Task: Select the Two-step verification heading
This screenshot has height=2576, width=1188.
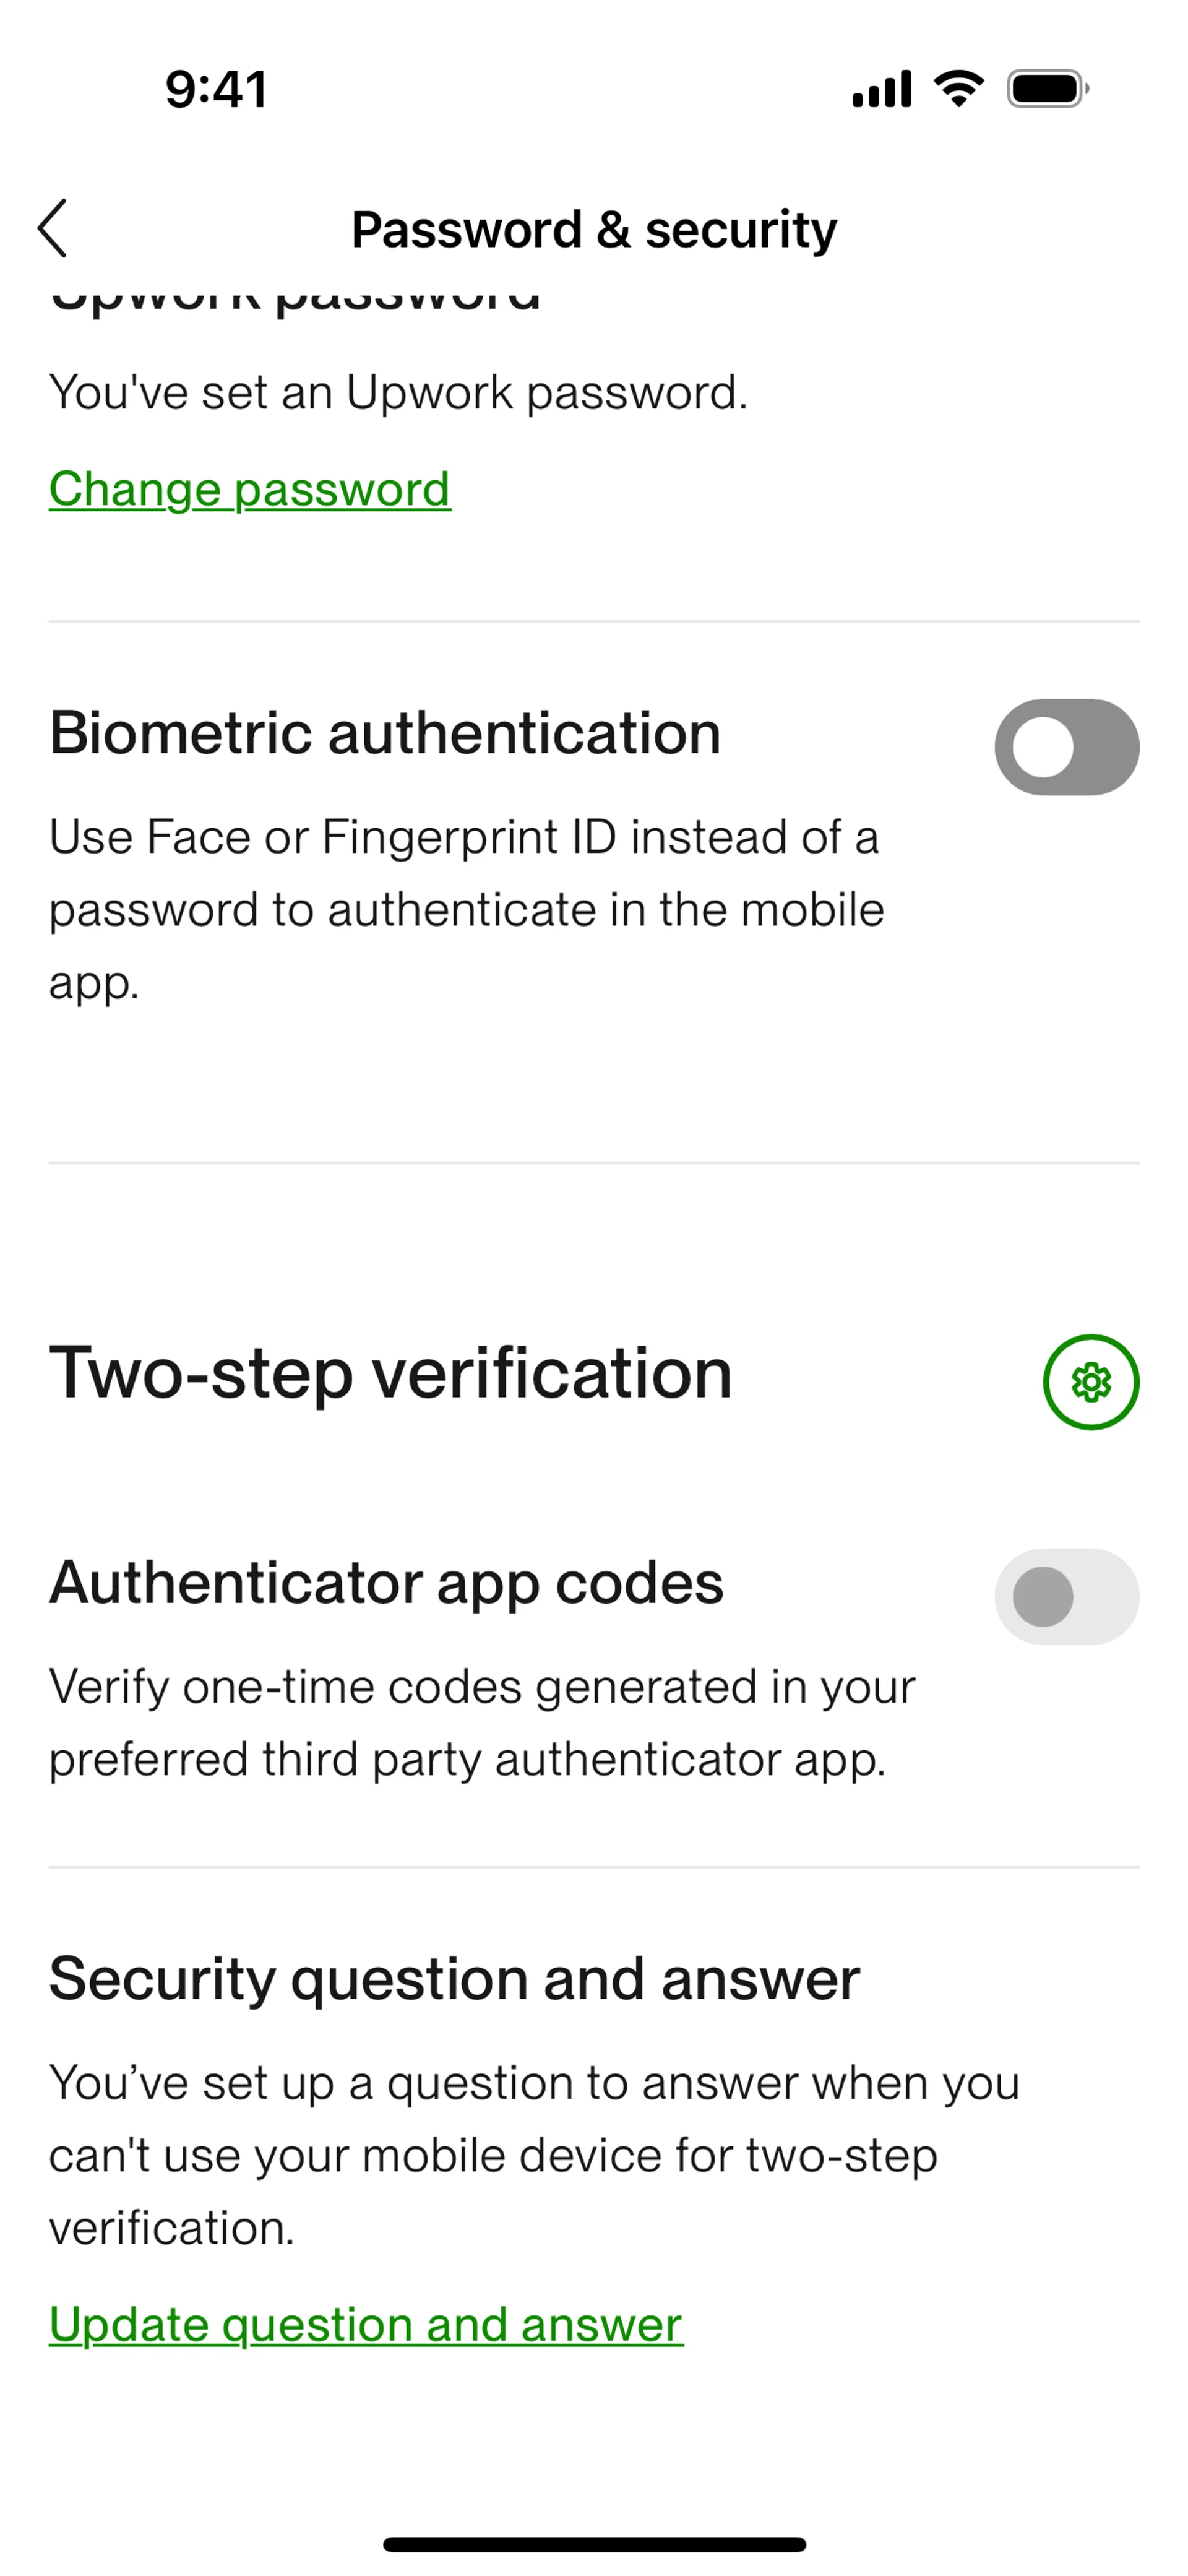Action: 391,1373
